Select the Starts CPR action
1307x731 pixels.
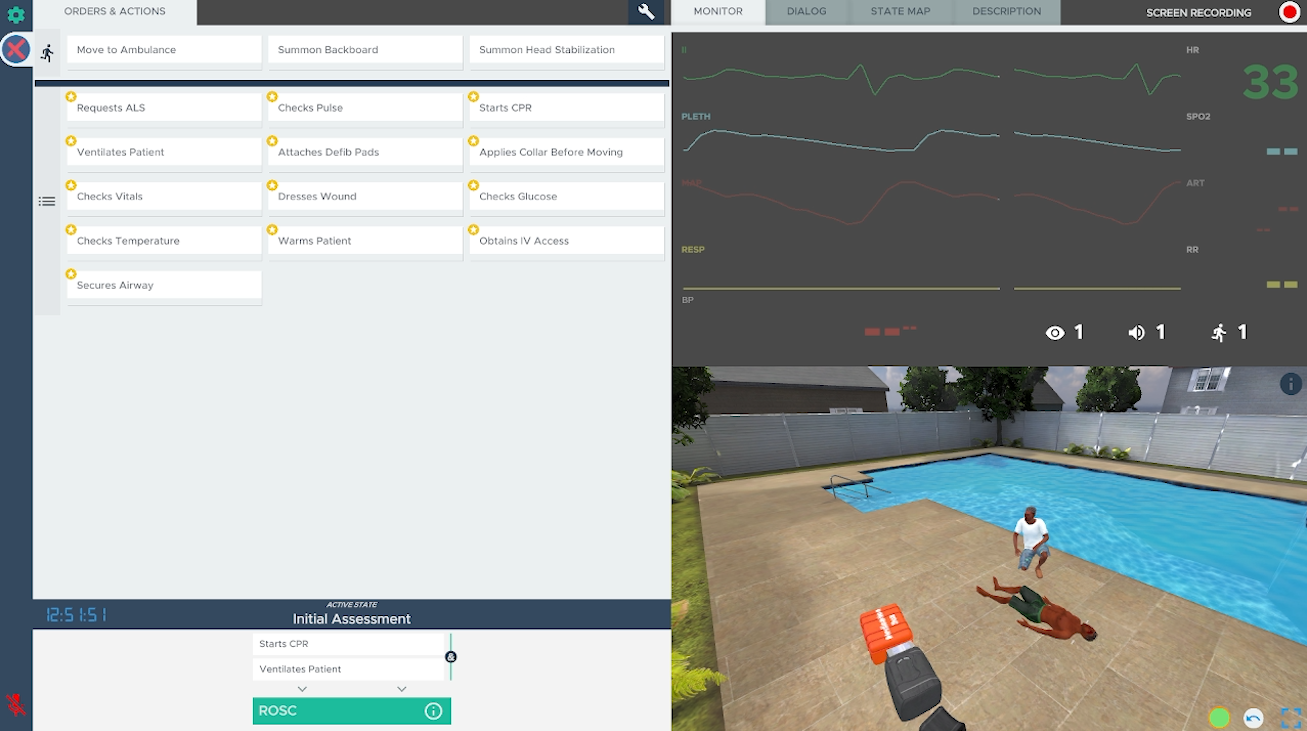pos(566,108)
